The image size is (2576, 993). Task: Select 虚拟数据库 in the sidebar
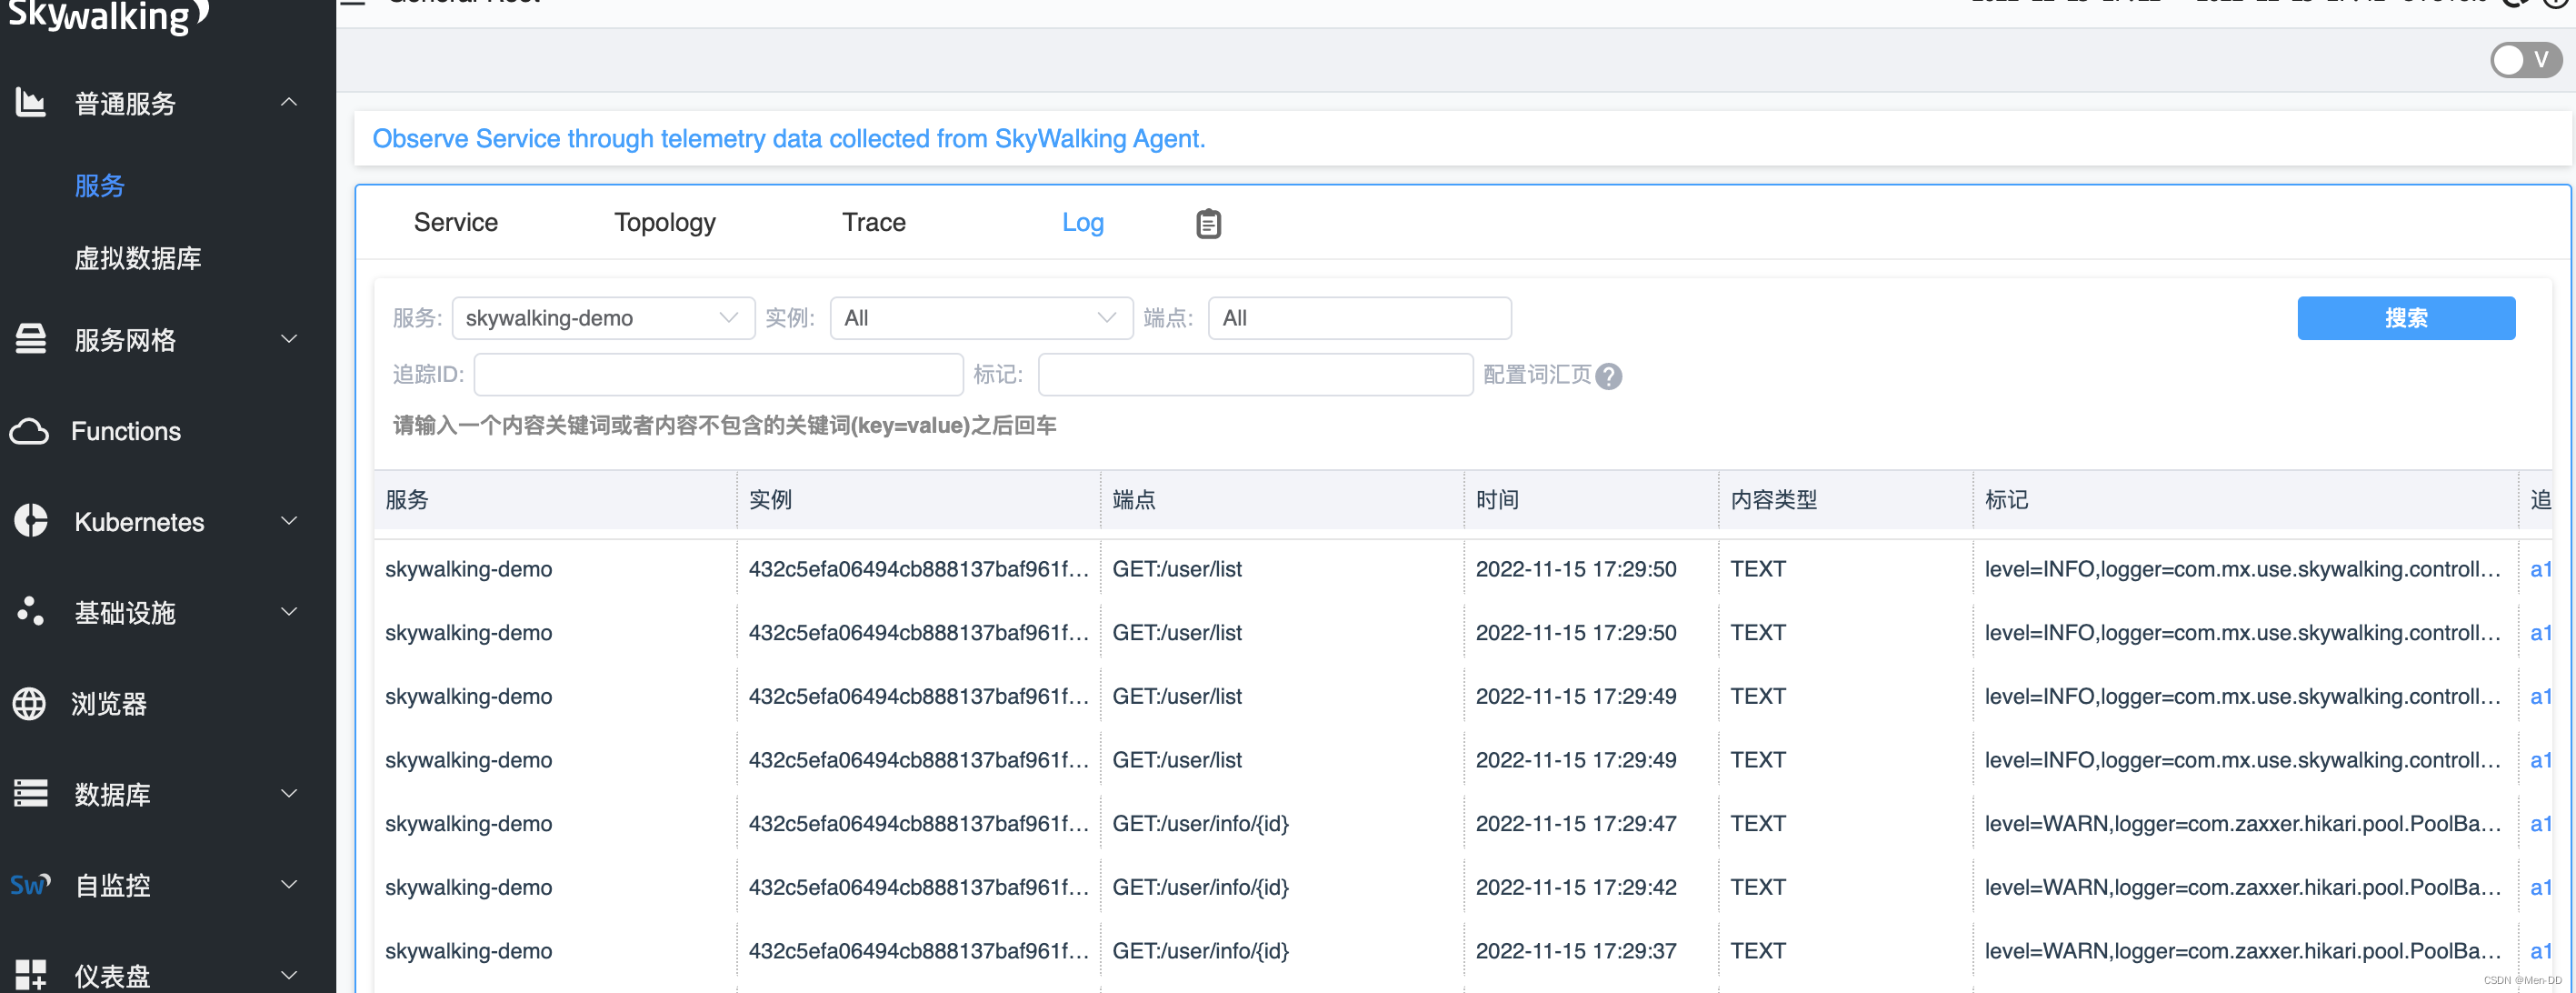click(138, 258)
